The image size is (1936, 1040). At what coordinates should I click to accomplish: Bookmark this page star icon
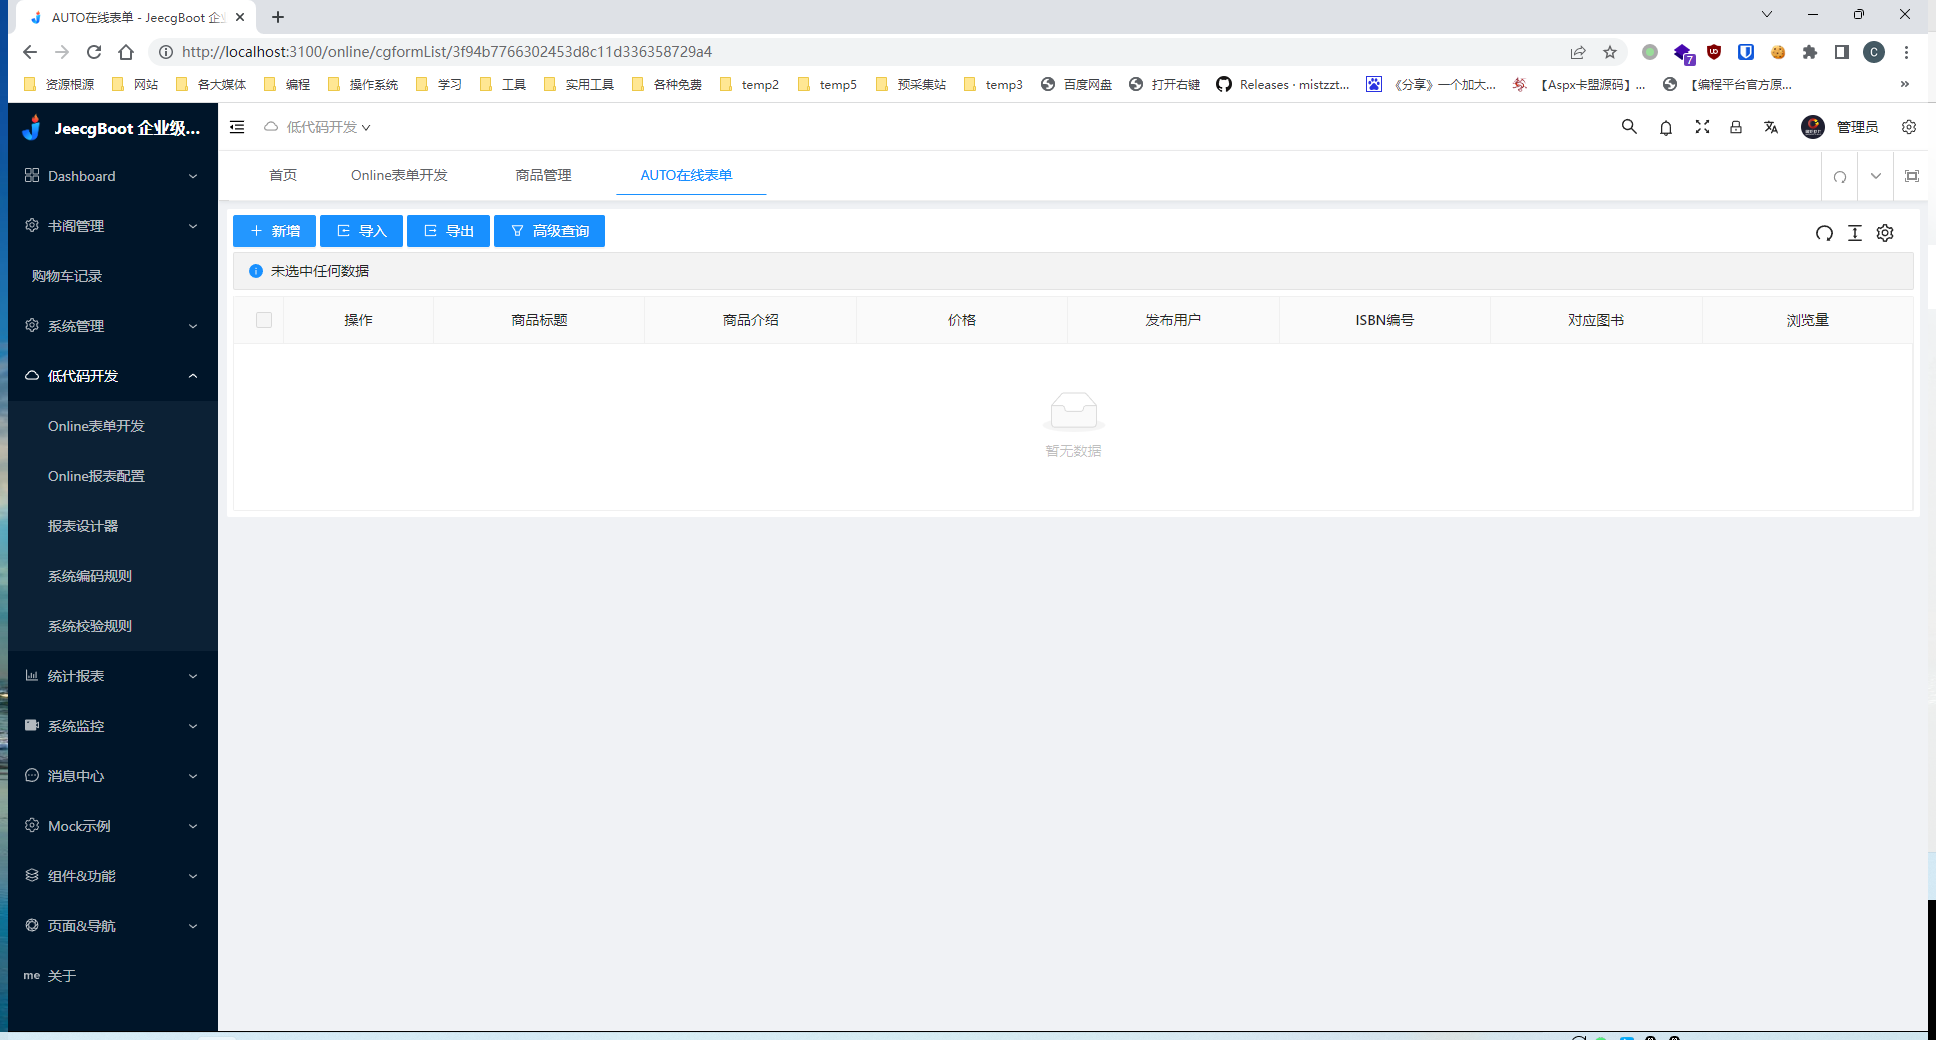(x=1610, y=52)
